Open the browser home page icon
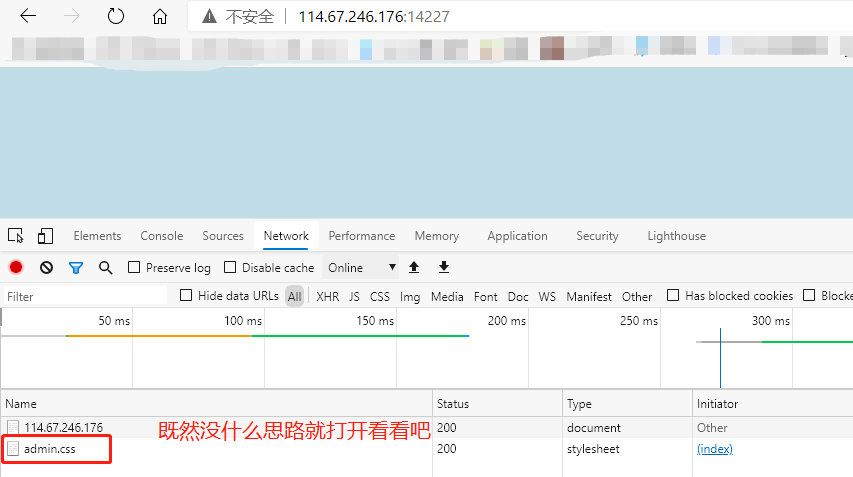 (159, 16)
